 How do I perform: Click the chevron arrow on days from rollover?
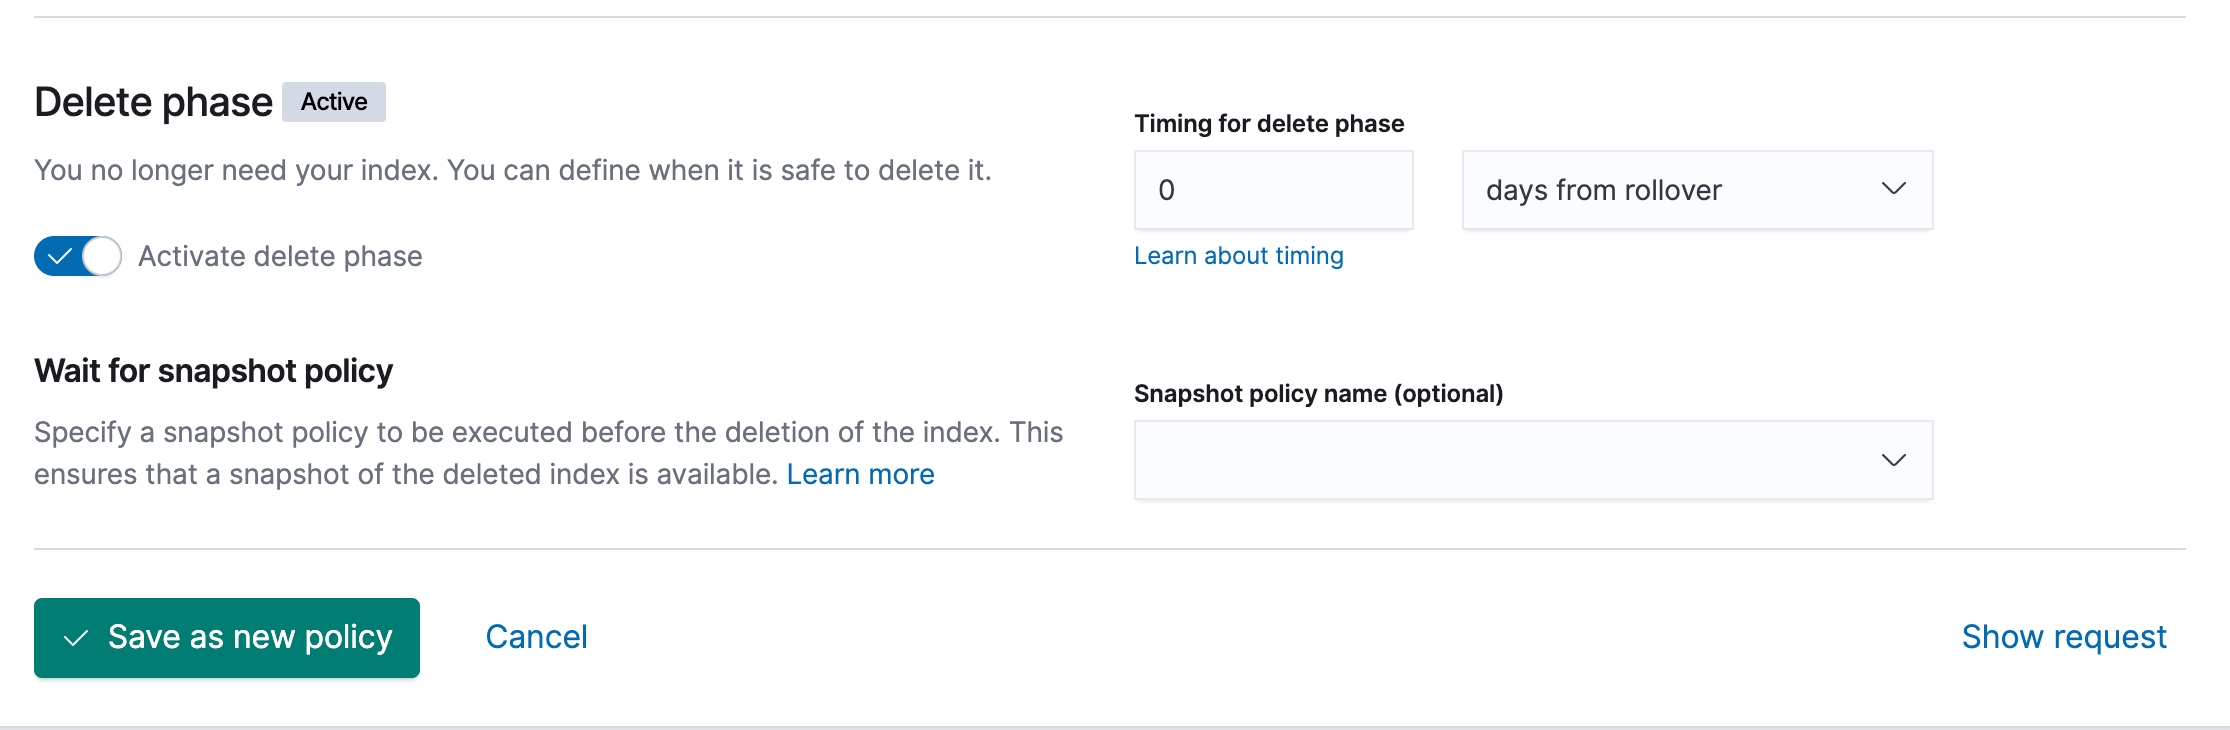1893,189
